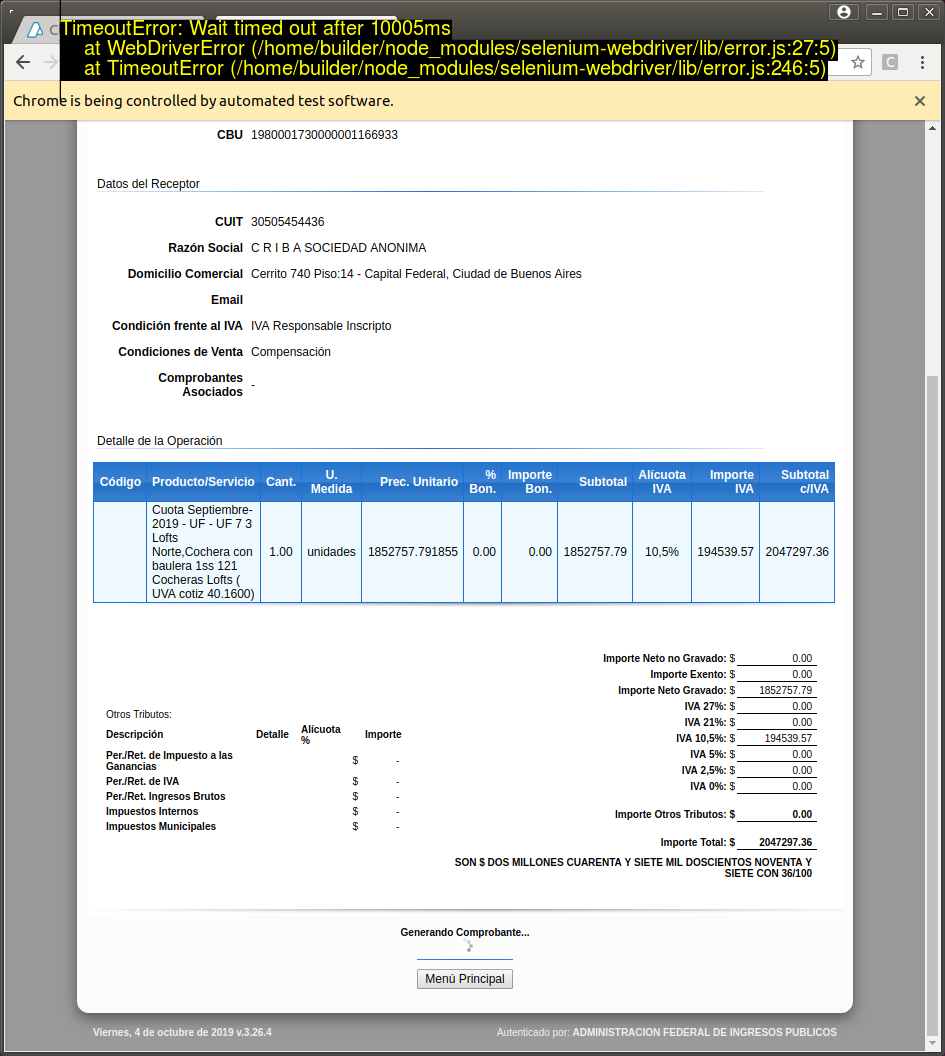
Task: Click the Detalle de la Operación heading
Action: point(160,441)
